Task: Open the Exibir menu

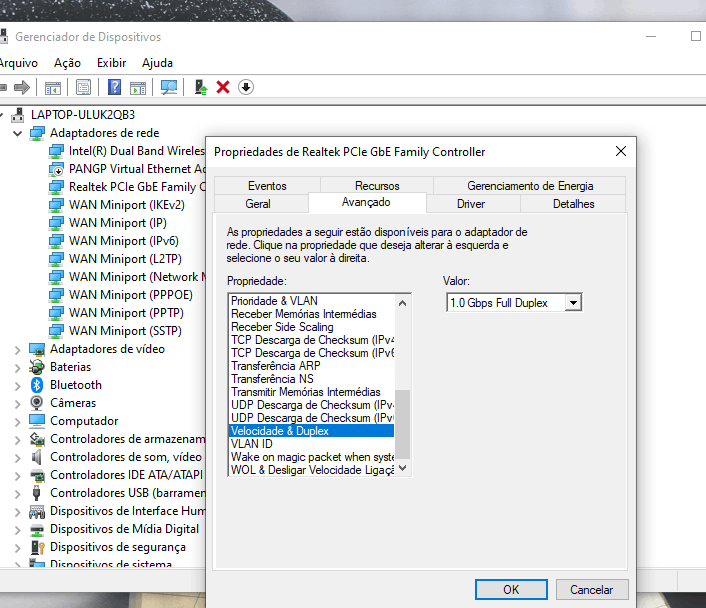Action: click(x=111, y=63)
